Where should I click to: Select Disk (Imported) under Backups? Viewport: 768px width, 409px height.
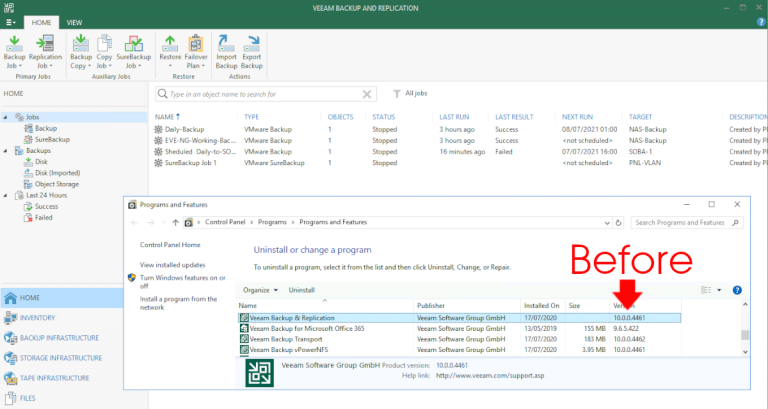point(57,173)
